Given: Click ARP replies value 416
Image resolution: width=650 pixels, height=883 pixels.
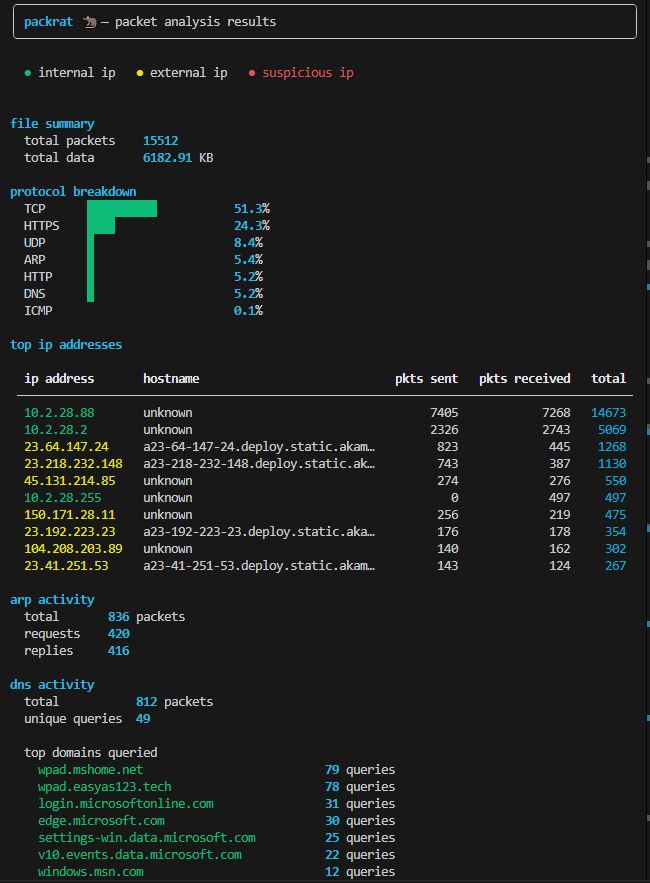Looking at the screenshot, I should tap(118, 650).
